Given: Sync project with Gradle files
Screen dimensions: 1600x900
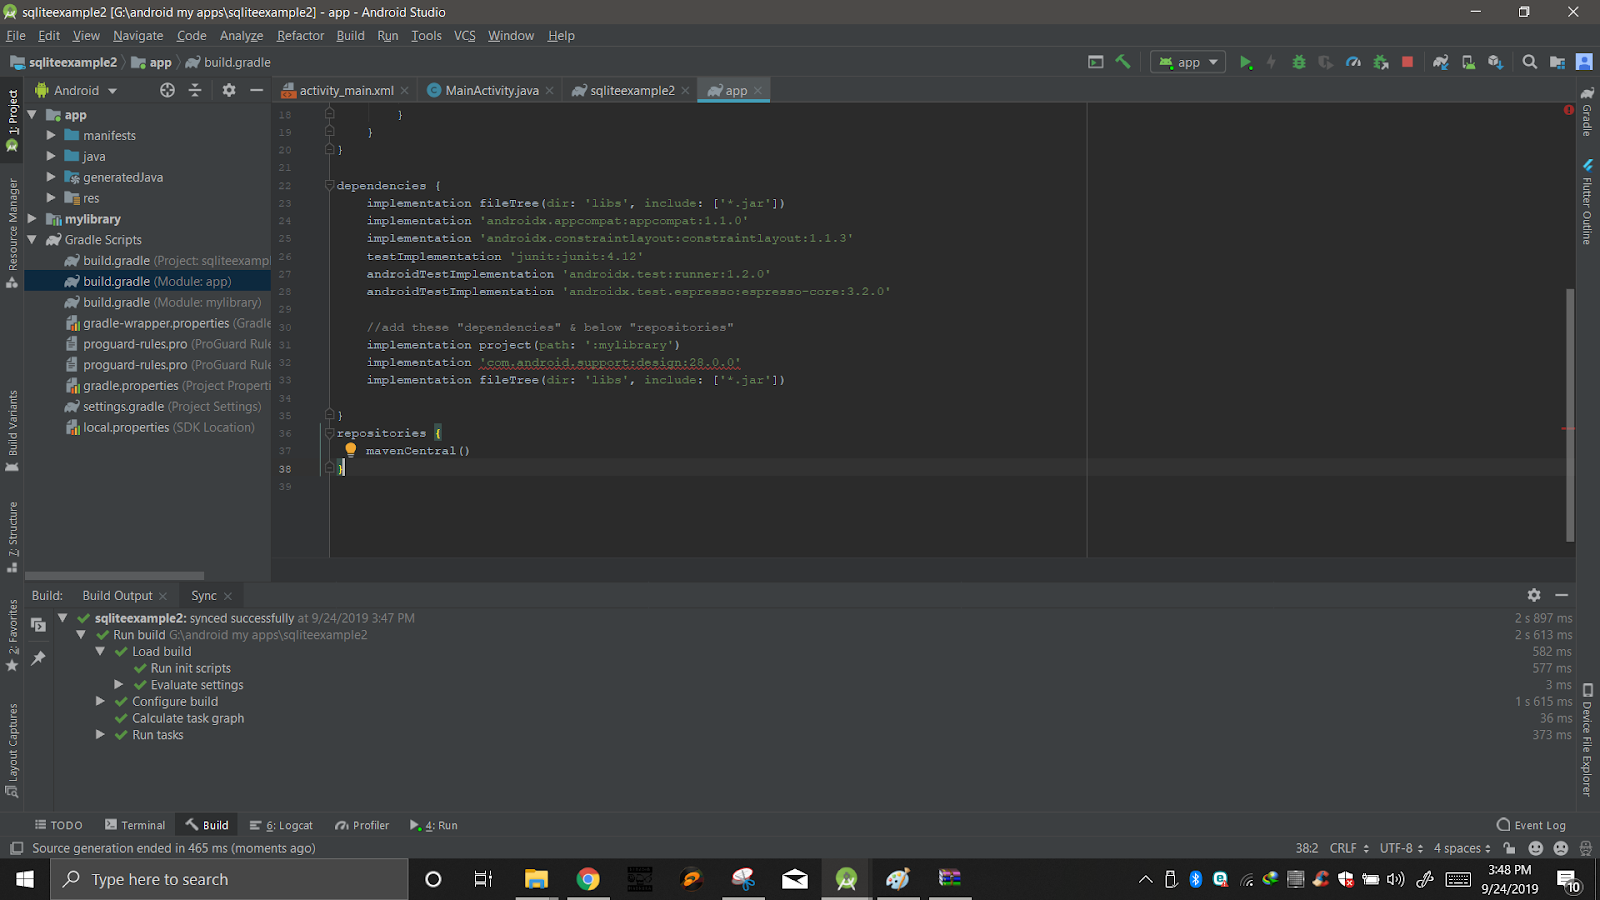Looking at the screenshot, I should point(1442,61).
